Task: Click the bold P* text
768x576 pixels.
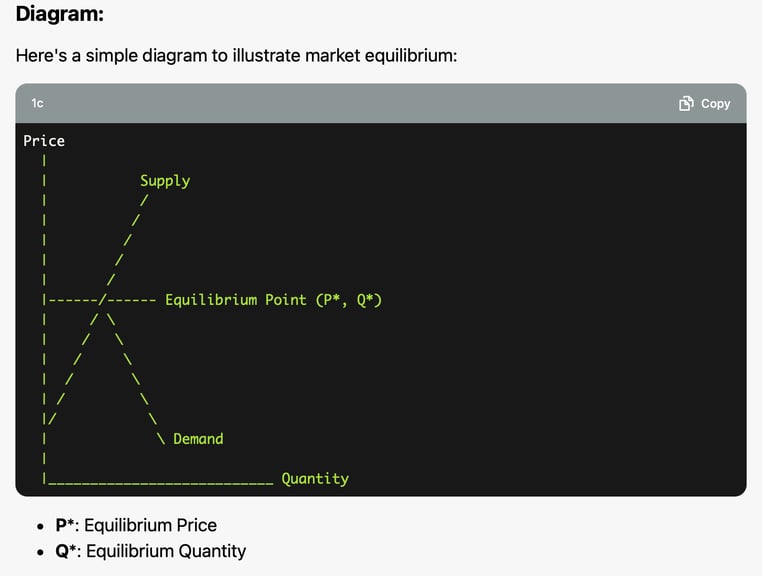Action: click(x=64, y=525)
